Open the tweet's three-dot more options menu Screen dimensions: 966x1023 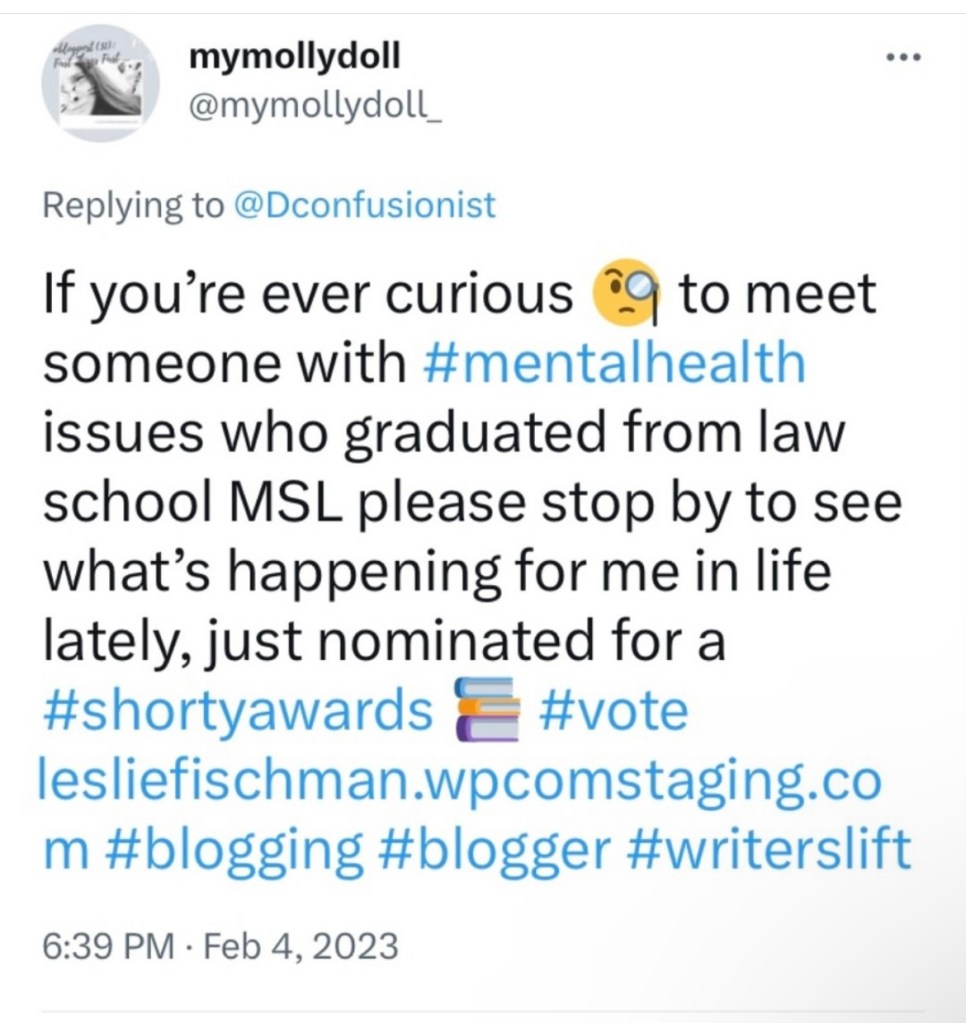pos(907,56)
